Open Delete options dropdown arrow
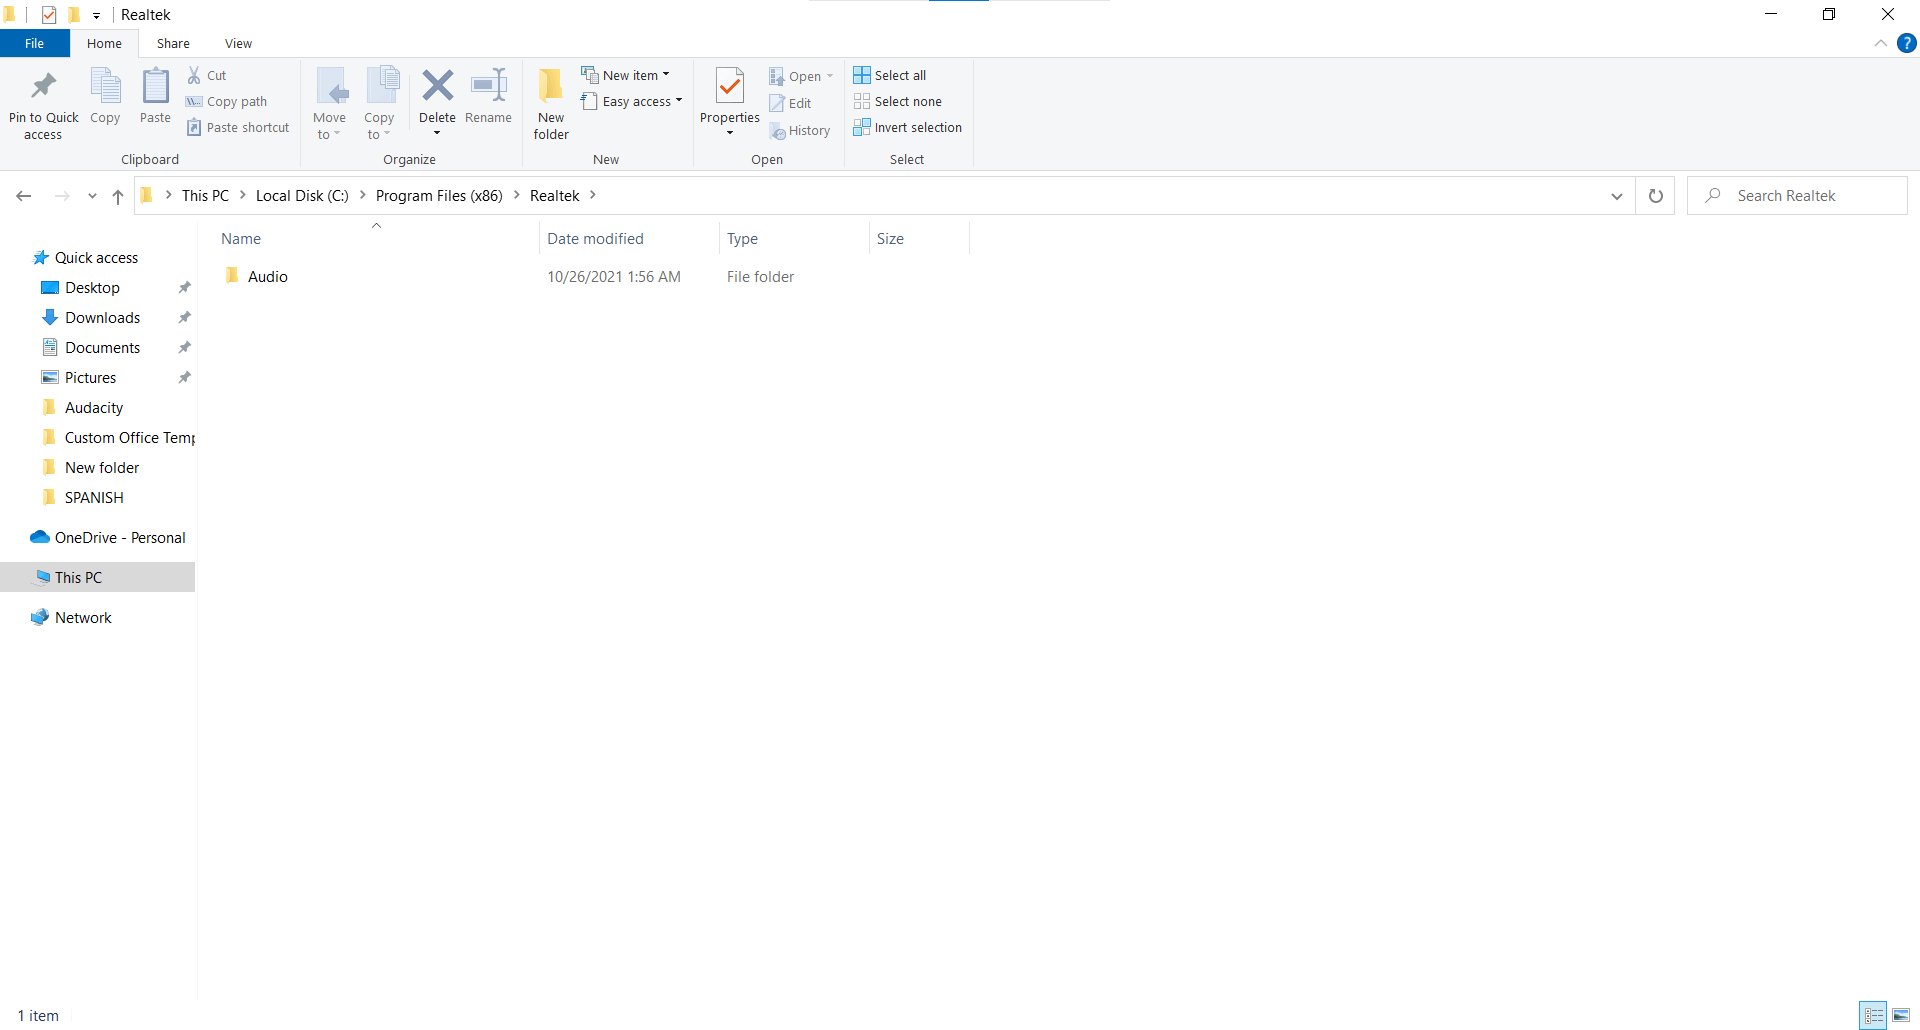The height and width of the screenshot is (1030, 1920). (x=437, y=133)
